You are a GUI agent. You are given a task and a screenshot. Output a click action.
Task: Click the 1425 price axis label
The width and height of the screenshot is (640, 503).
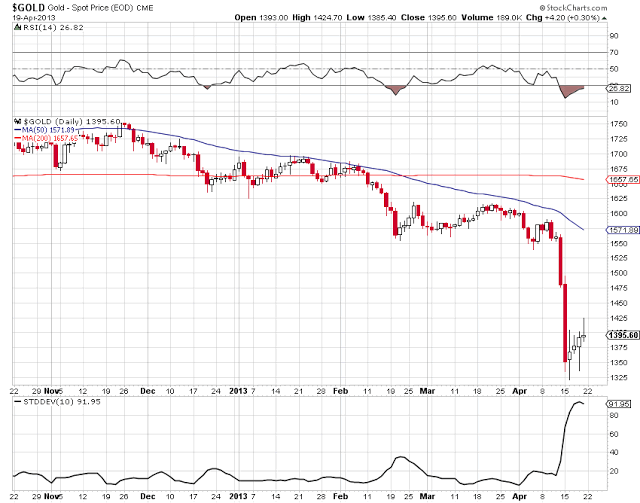tap(619, 318)
